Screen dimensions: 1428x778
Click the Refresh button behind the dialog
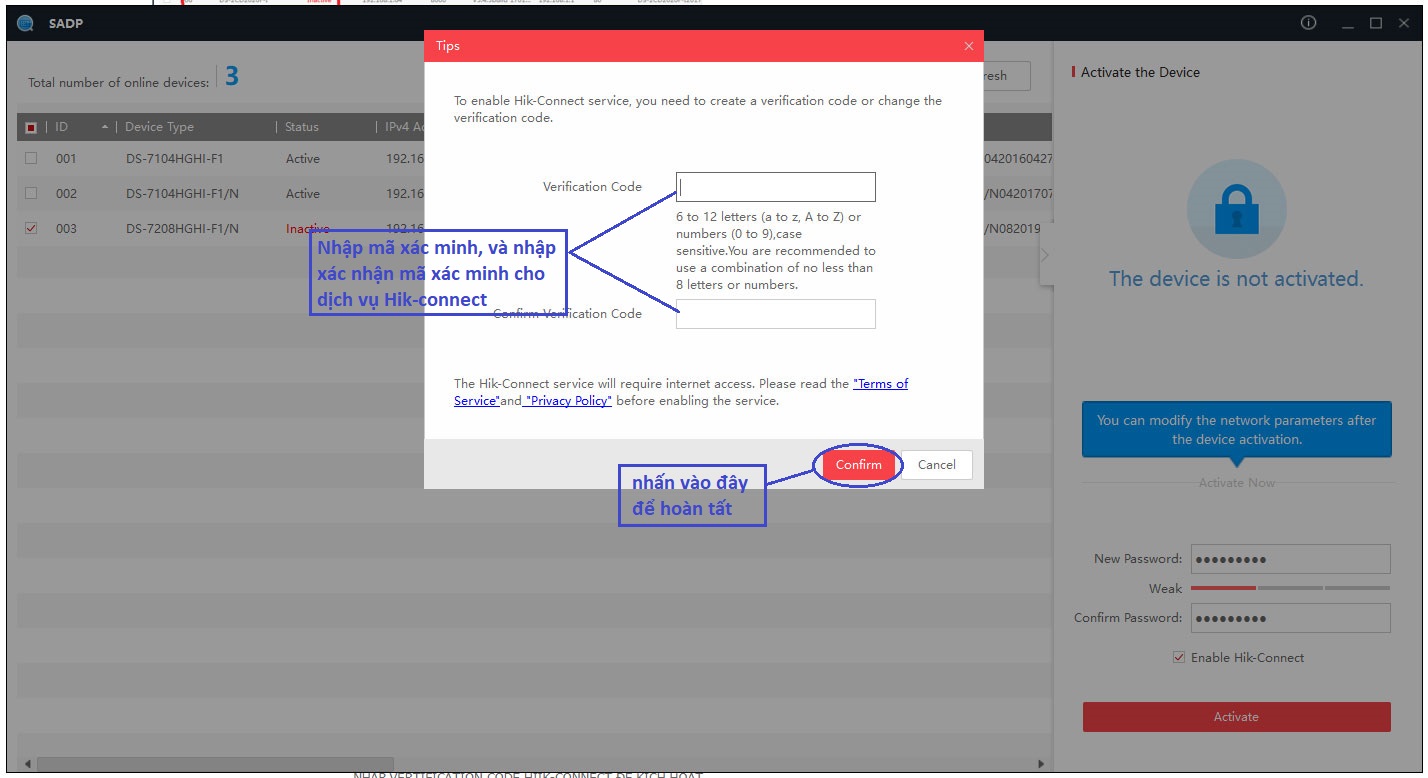pyautogui.click(x=1007, y=76)
